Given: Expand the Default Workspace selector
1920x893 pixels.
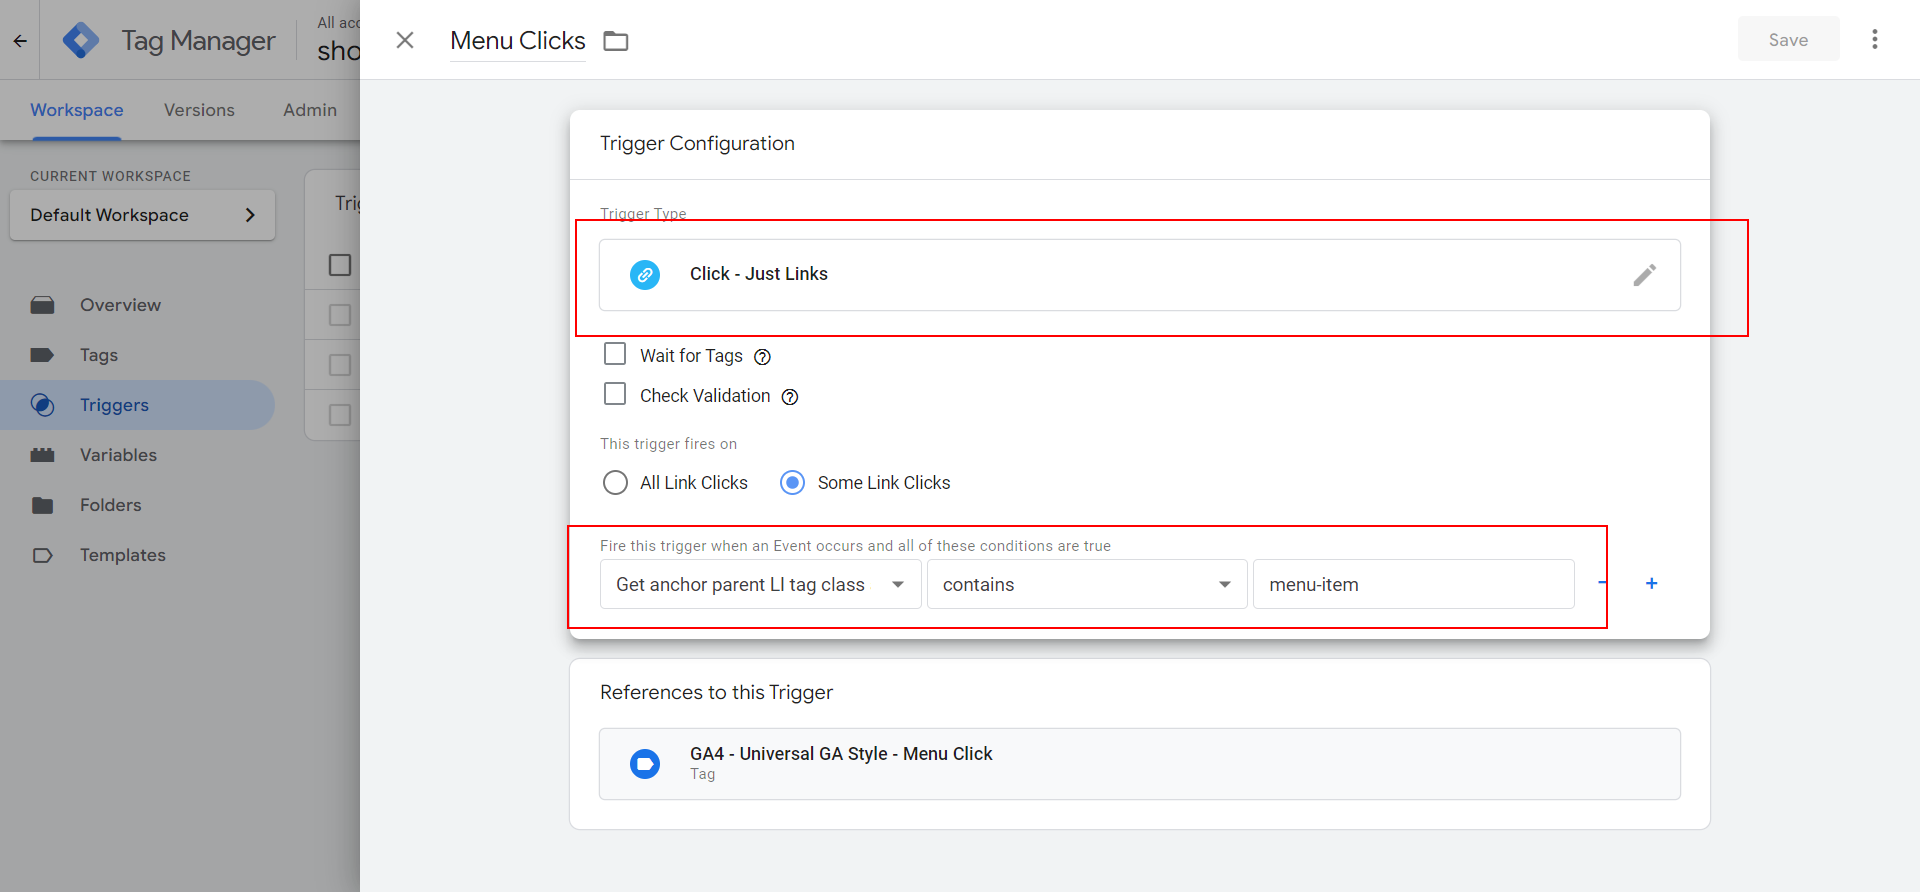Looking at the screenshot, I should point(142,215).
